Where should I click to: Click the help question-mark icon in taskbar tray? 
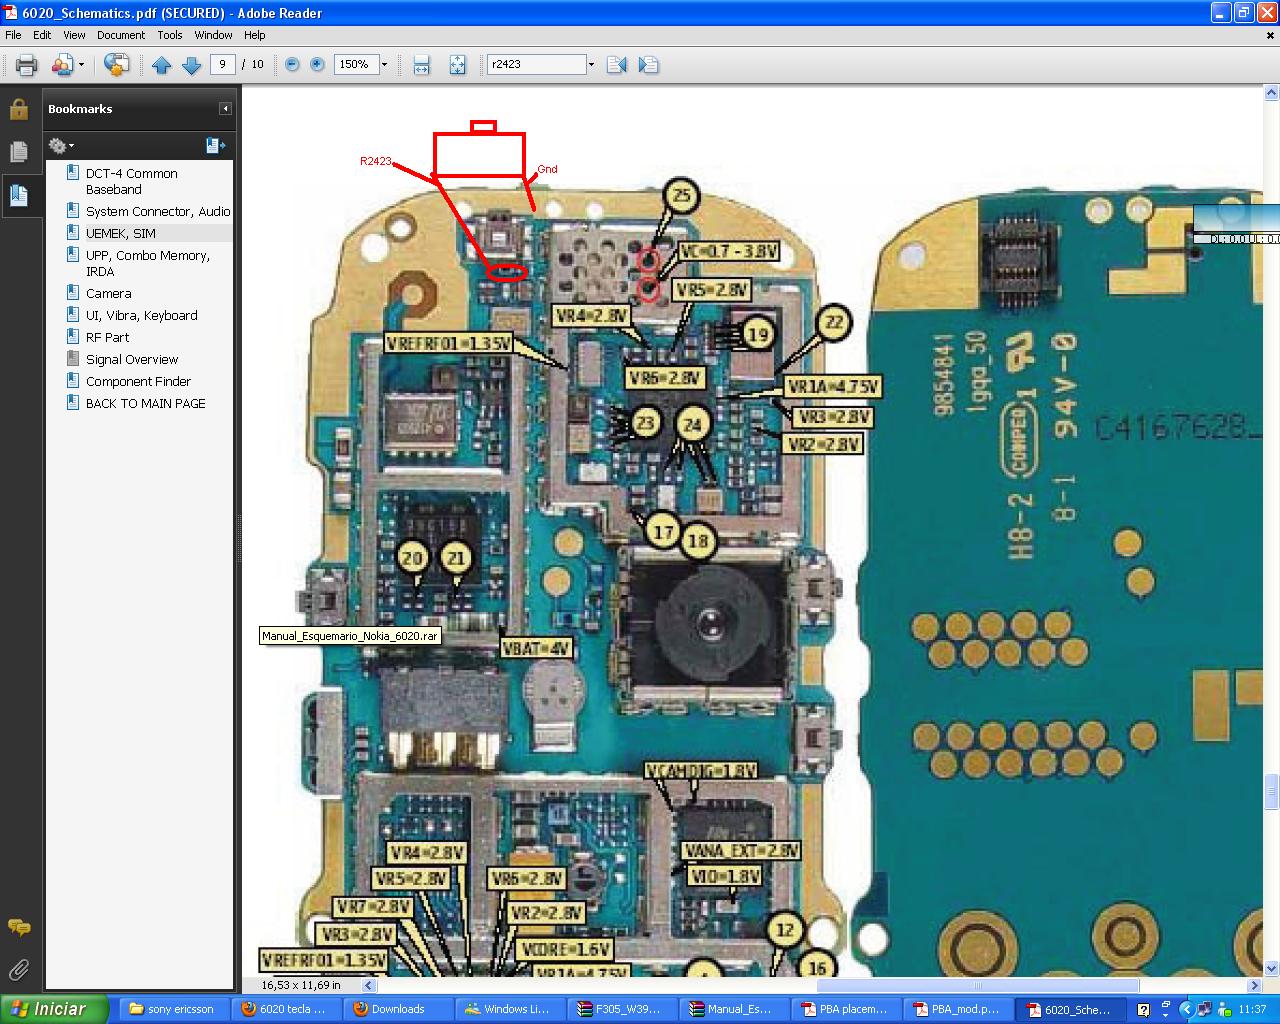coord(1144,1010)
